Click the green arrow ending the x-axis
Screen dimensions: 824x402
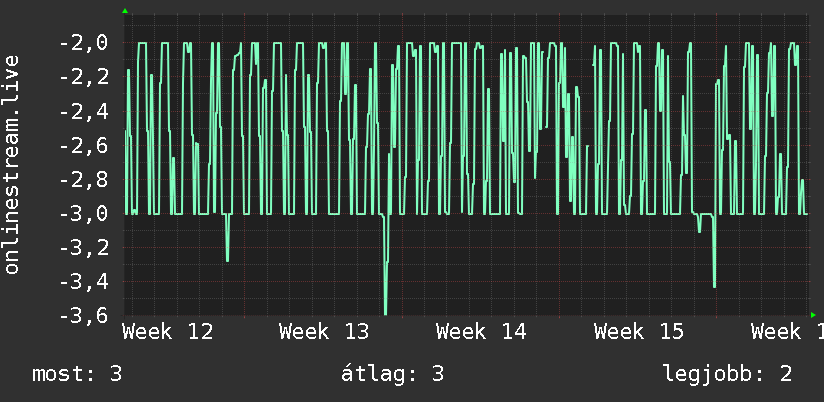[x=813, y=315]
